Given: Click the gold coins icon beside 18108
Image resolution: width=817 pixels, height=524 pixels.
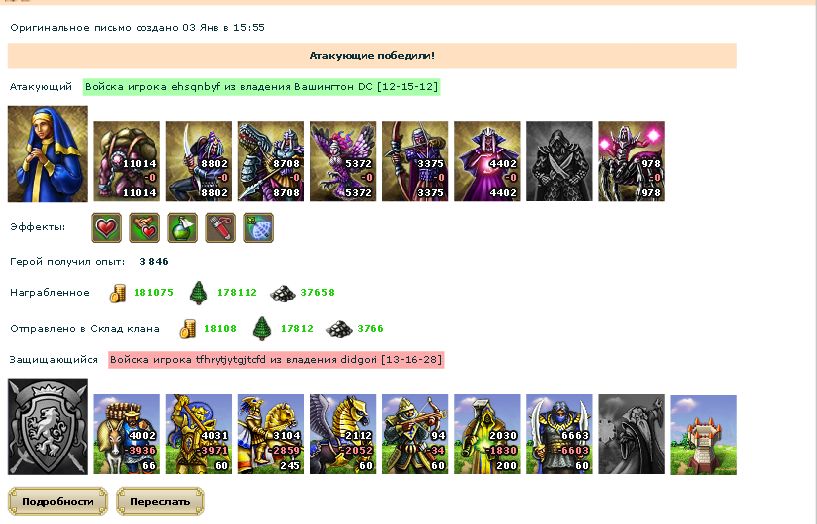Looking at the screenshot, I should 188,329.
